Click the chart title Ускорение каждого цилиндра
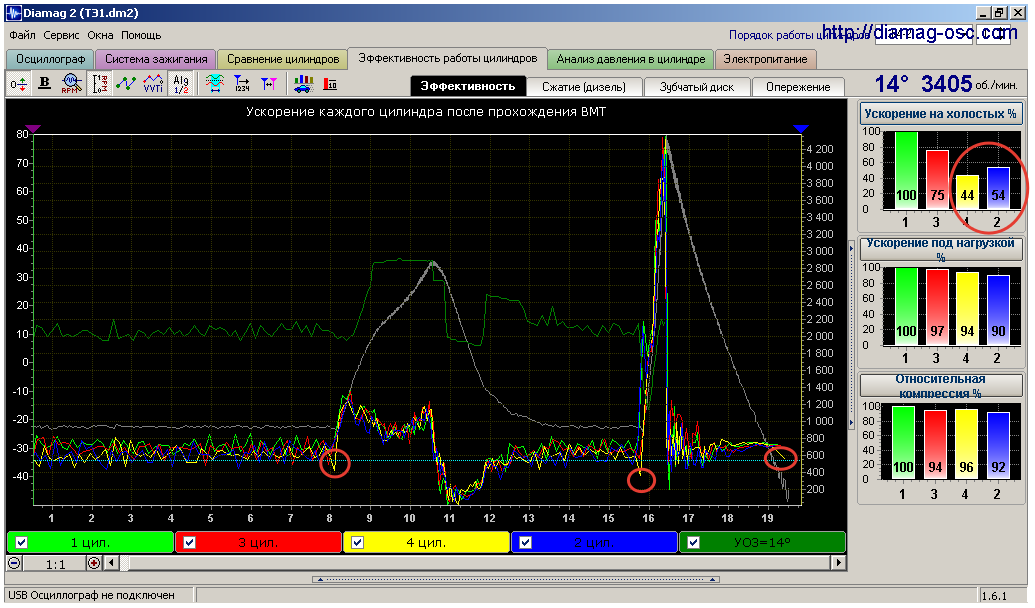1035x608 pixels. pos(426,112)
